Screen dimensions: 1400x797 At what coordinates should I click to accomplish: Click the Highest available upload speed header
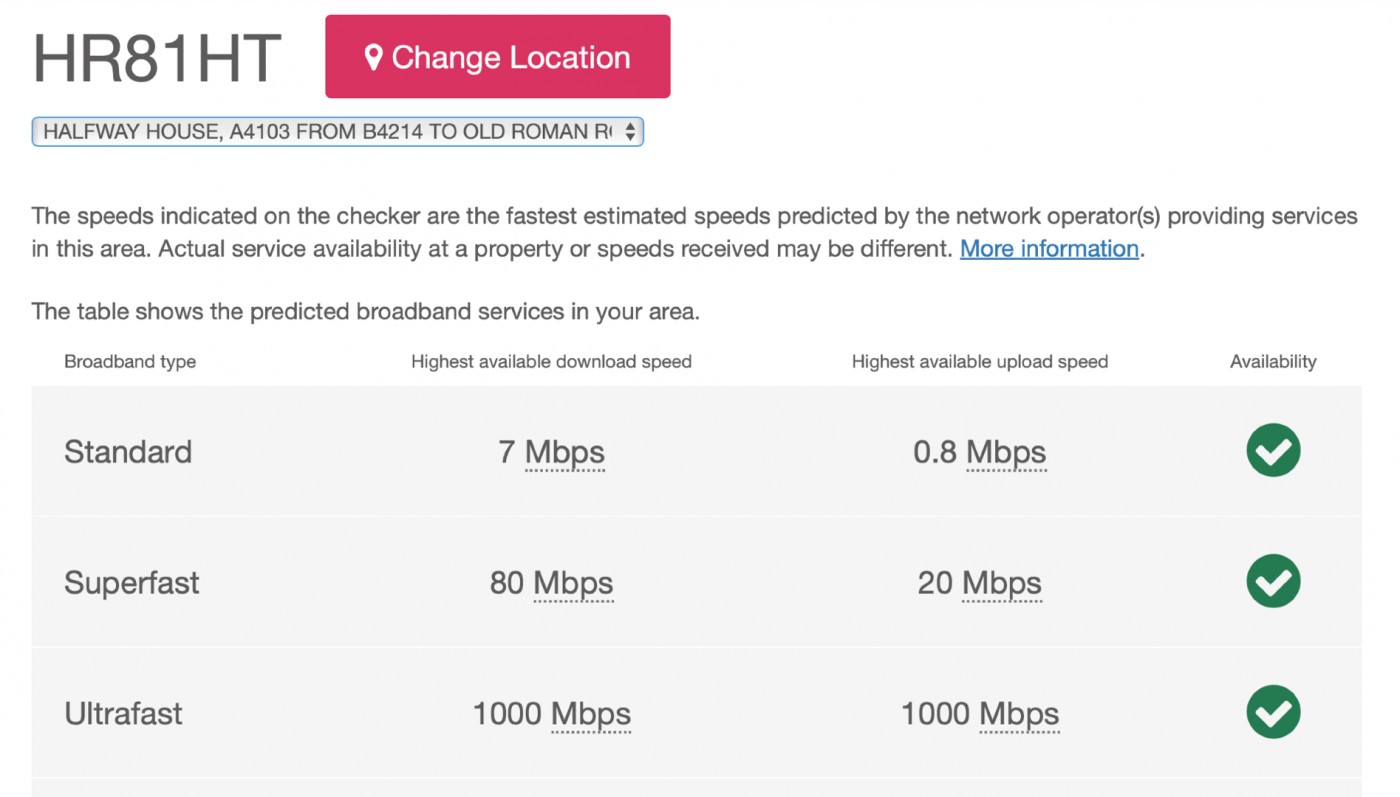pyautogui.click(x=980, y=362)
